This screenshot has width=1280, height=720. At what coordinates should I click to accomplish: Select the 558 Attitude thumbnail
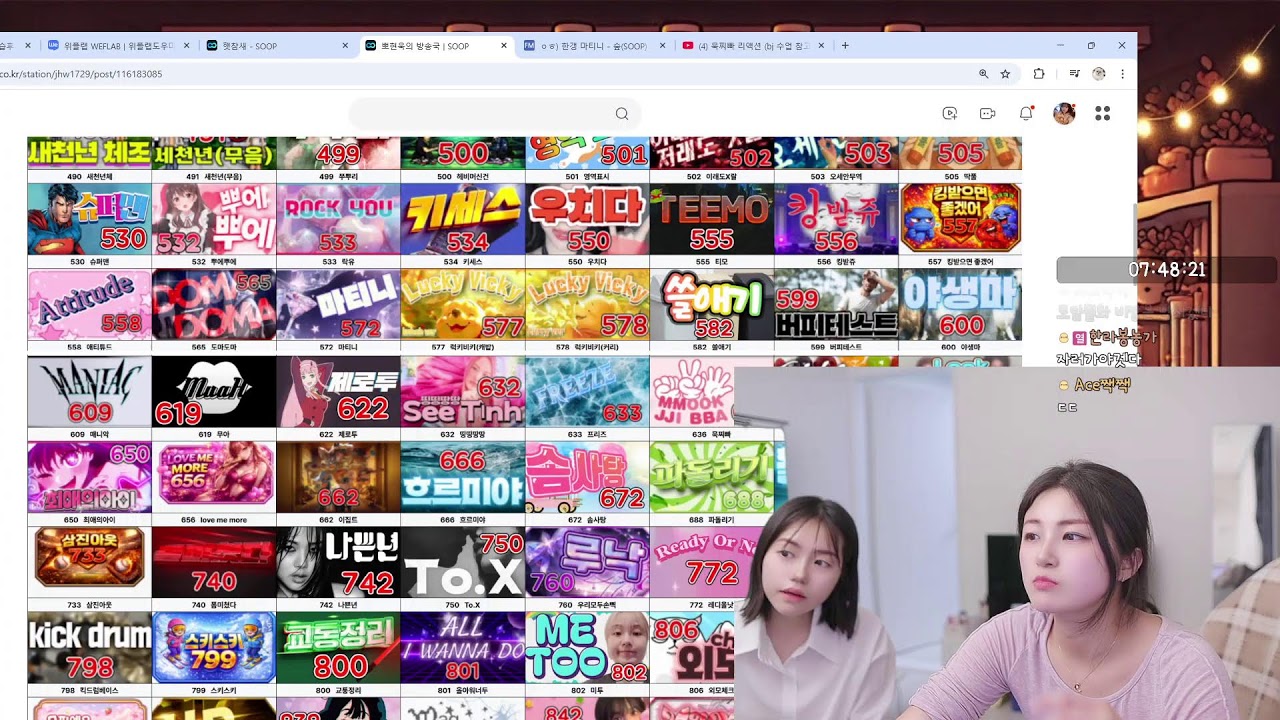[x=89, y=304]
